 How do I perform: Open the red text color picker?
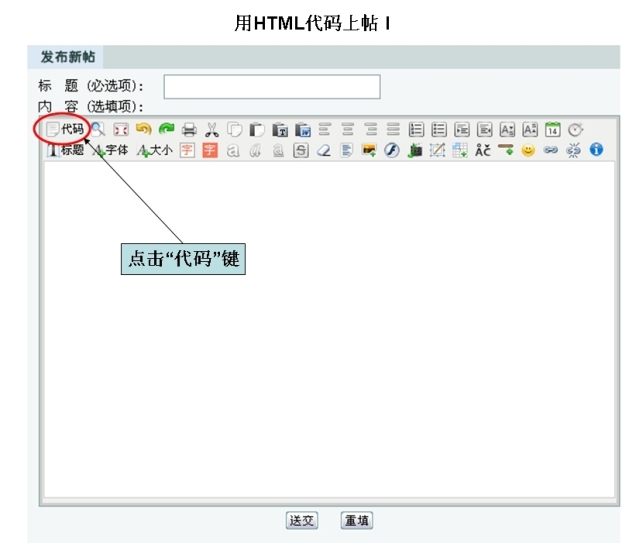click(187, 150)
